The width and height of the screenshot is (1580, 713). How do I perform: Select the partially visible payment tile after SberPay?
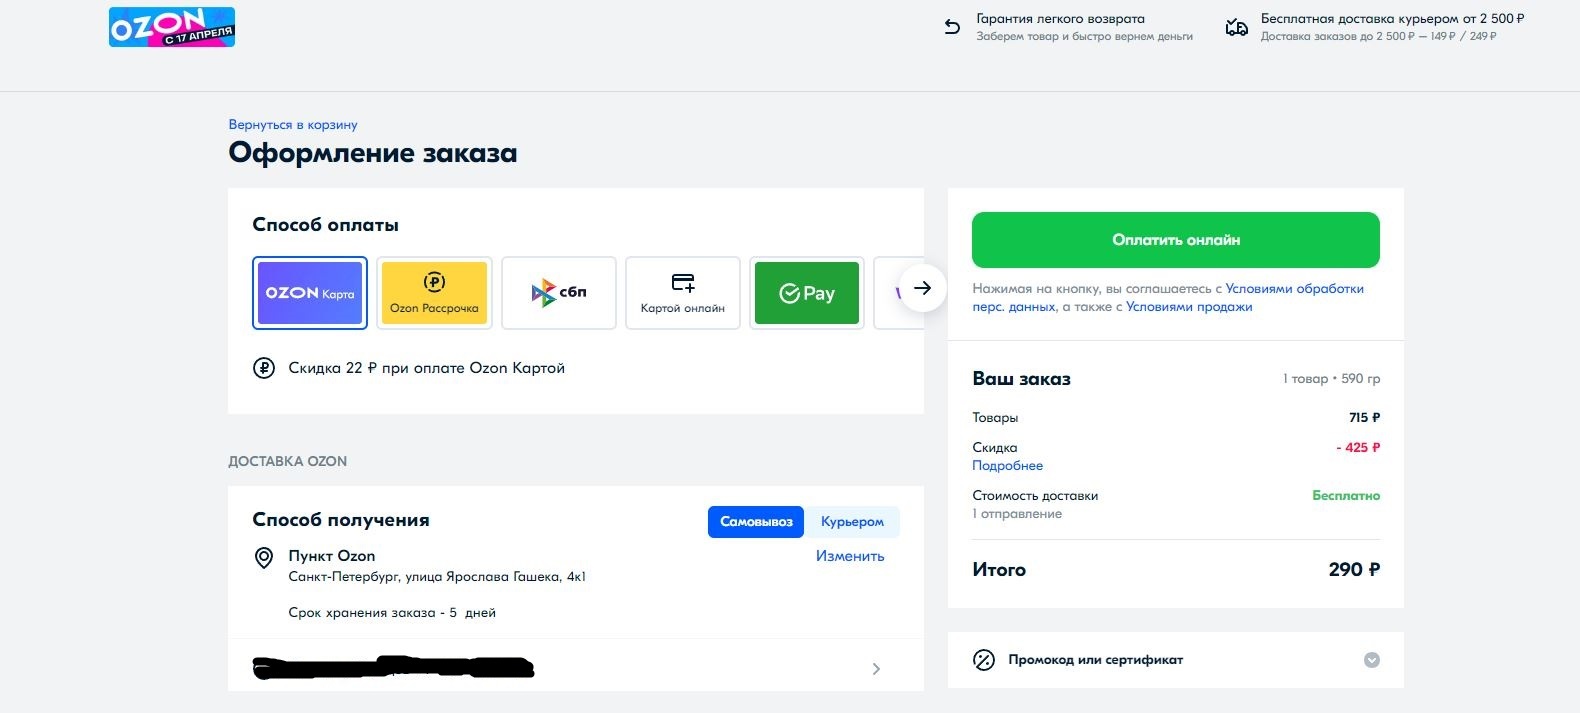898,293
